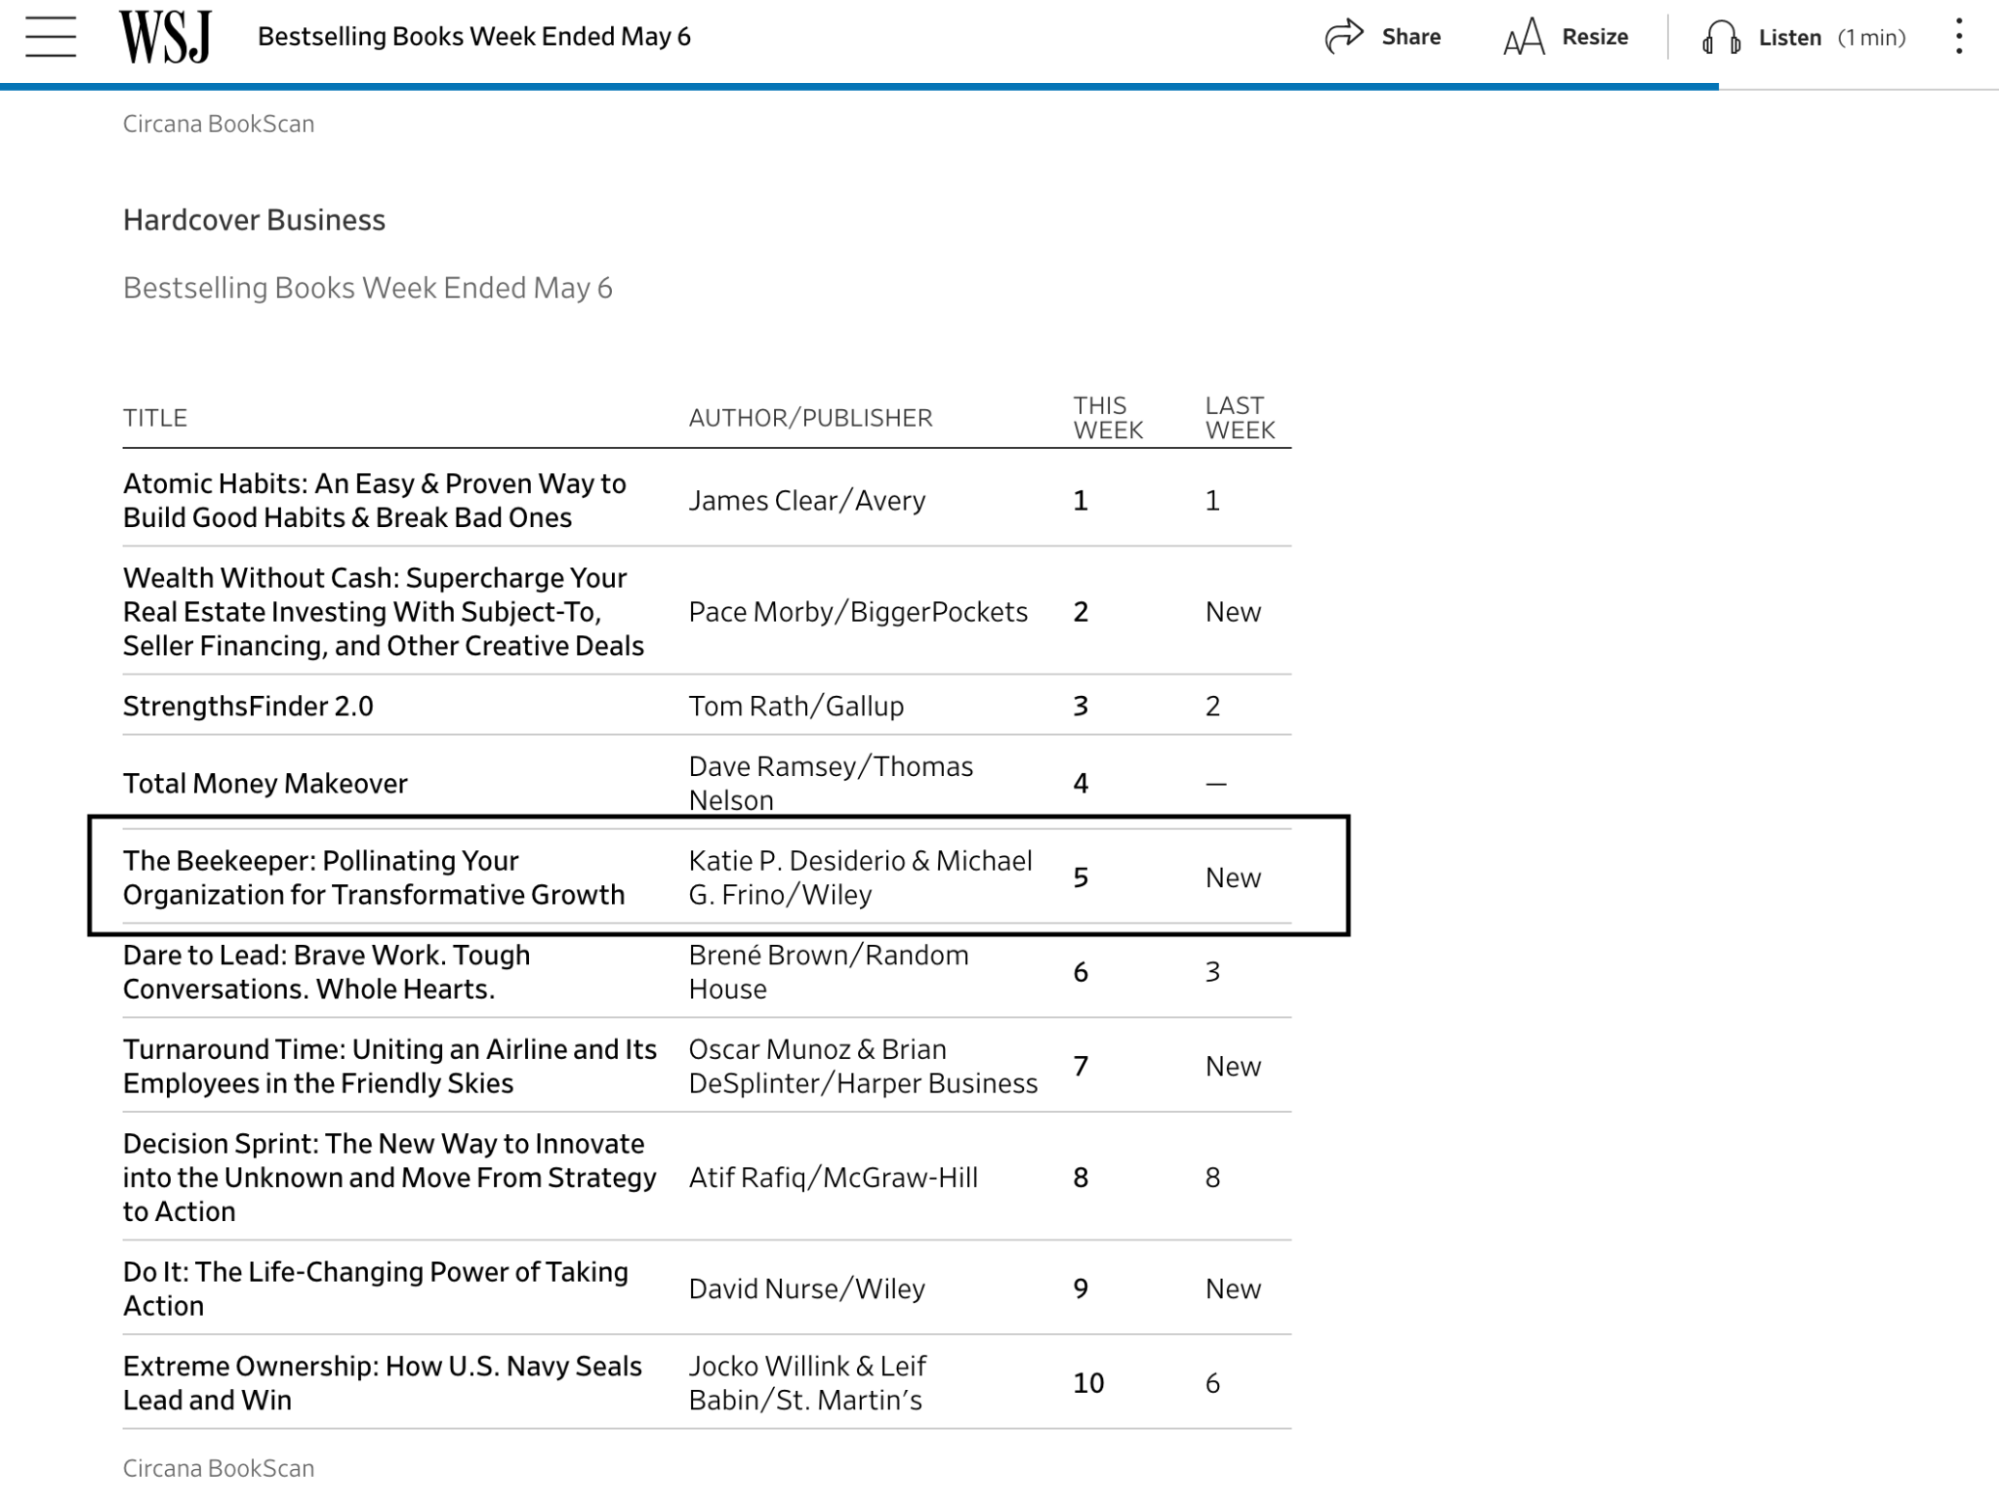The image size is (1999, 1510).
Task: Open the three-dot more options menu
Action: pyautogui.click(x=1958, y=37)
